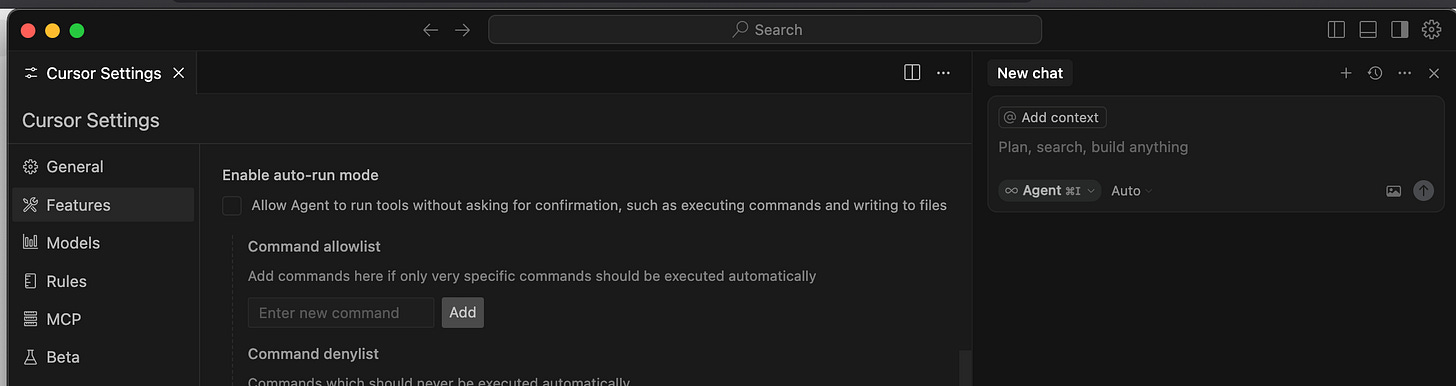Viewport: 1456px width, 386px height.
Task: Go forward with the right arrow
Action: pos(462,30)
